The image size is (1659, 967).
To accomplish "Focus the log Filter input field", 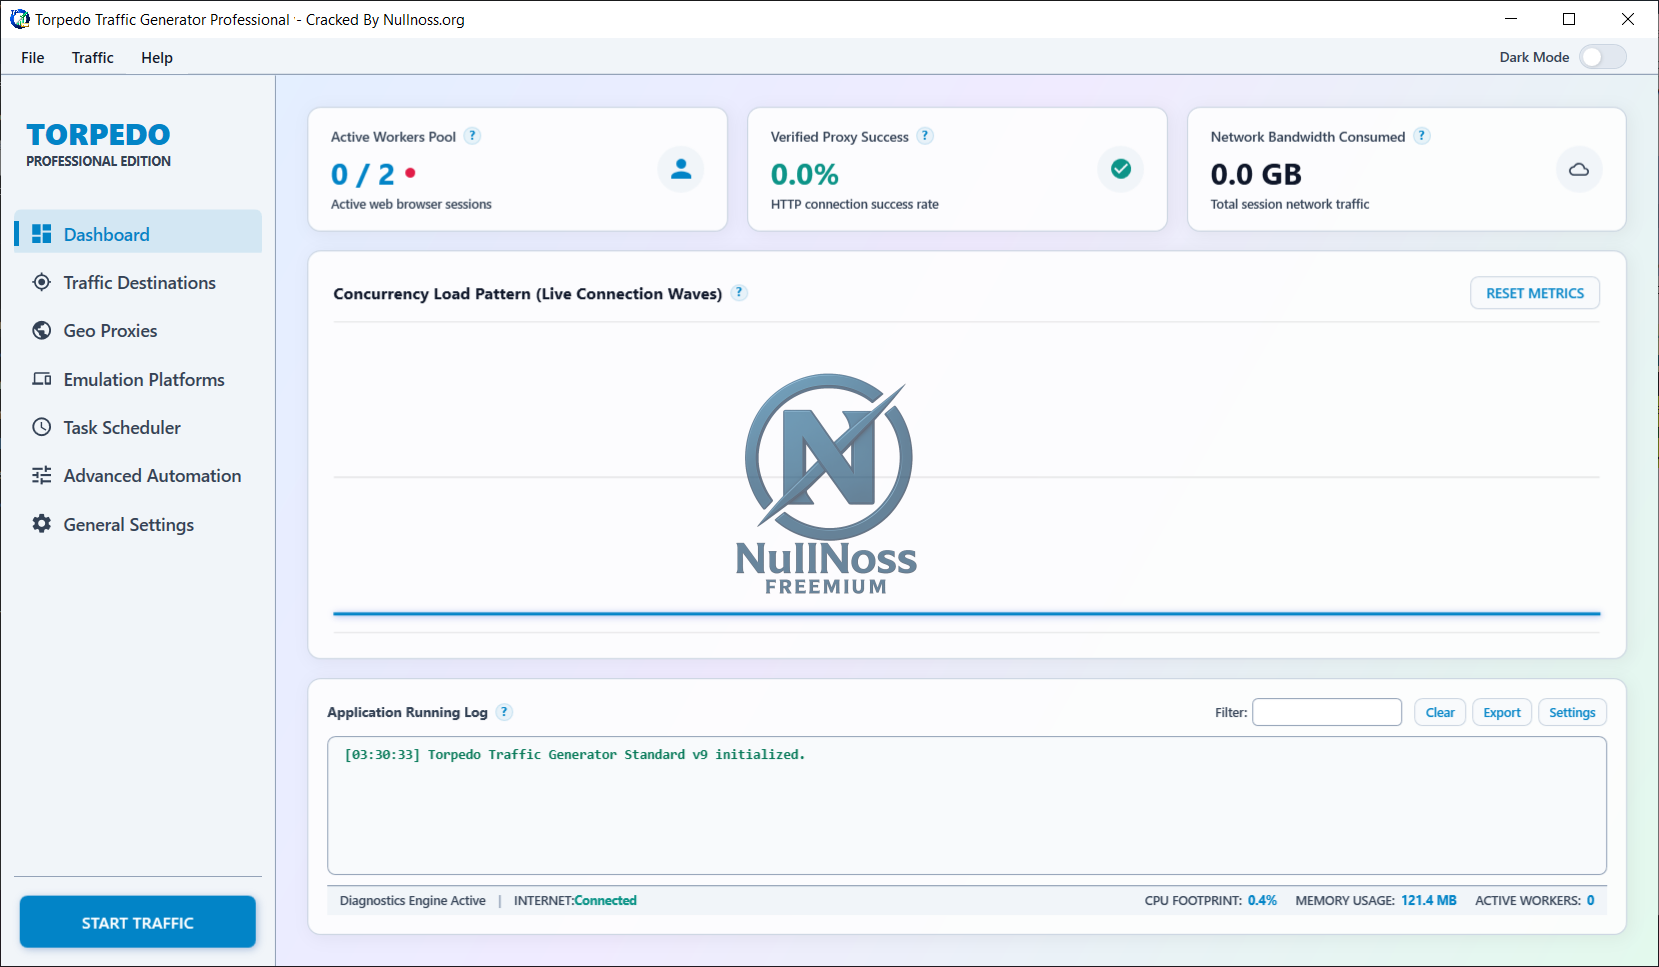I will click(1327, 712).
